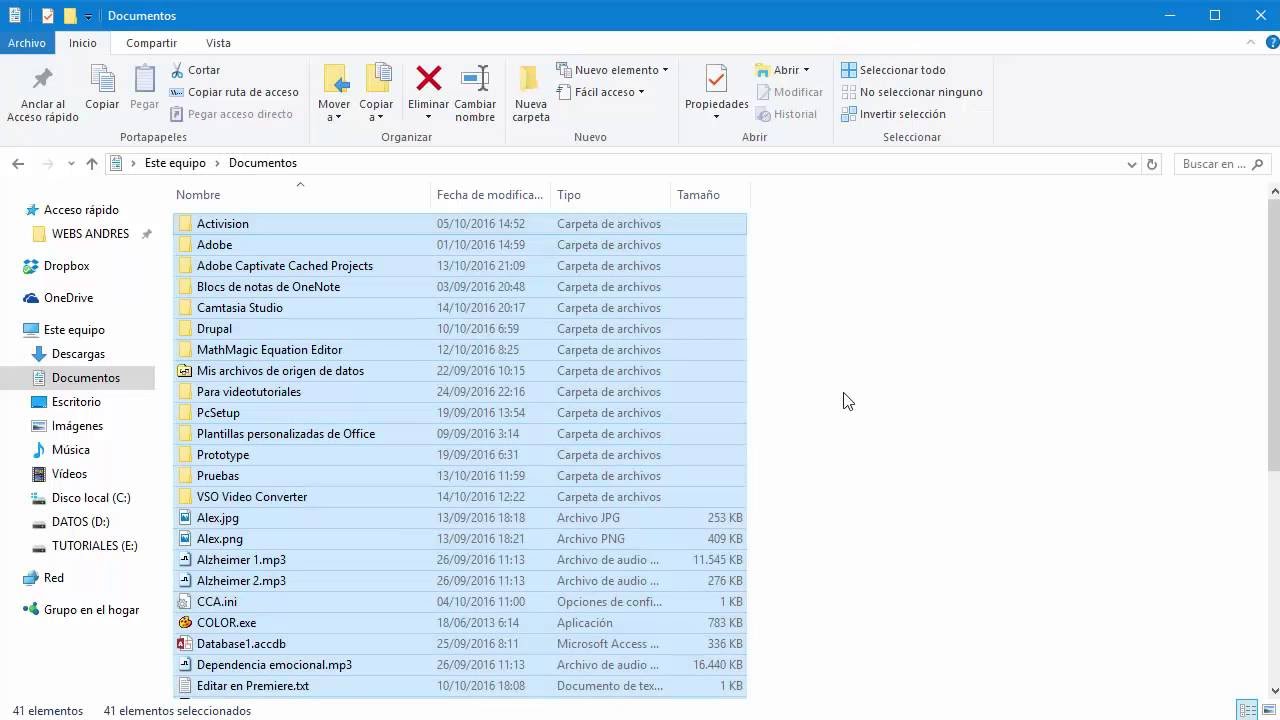The image size is (1280, 720).
Task: Switch to the Compartir tab
Action: coord(151,43)
